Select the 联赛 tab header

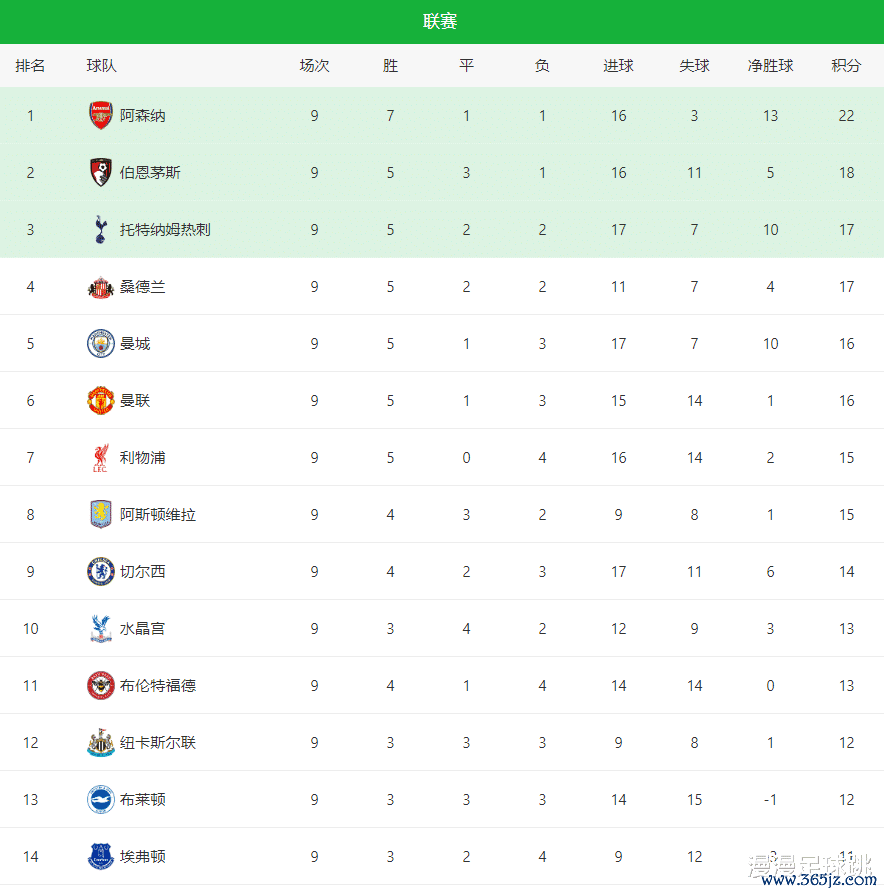(x=440, y=22)
